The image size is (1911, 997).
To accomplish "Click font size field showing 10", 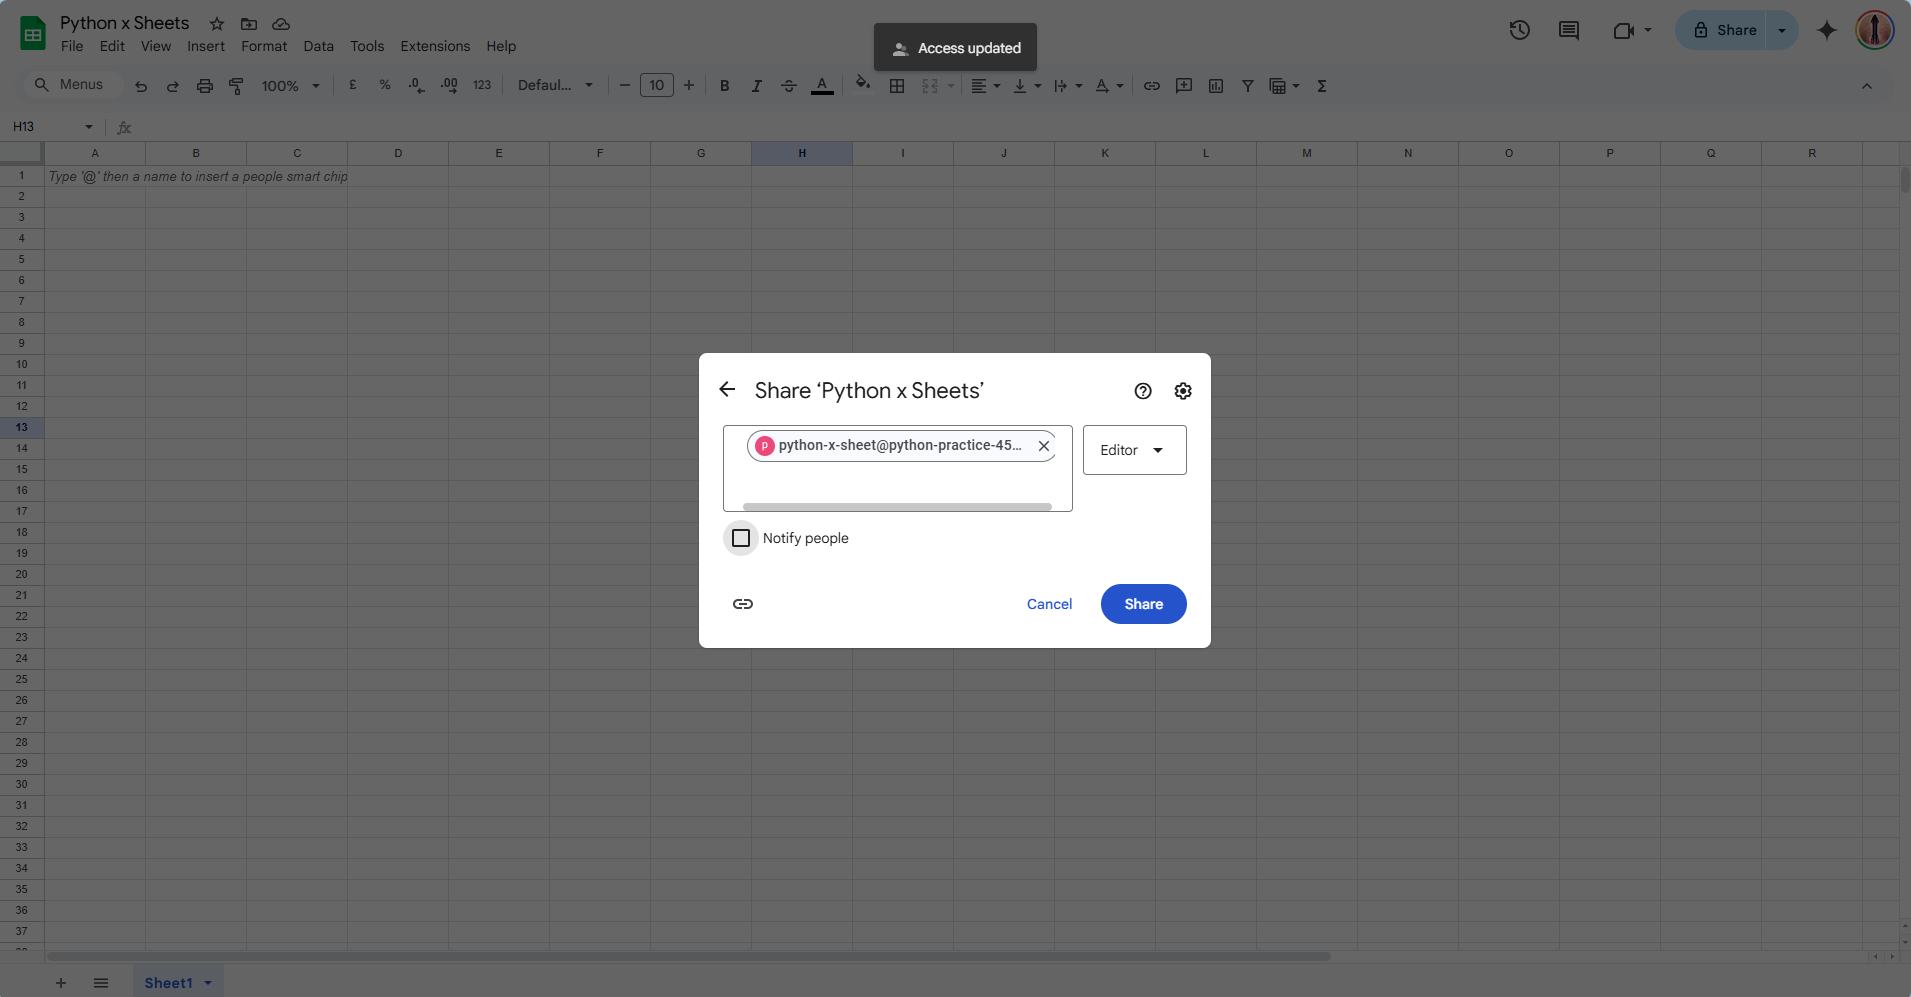I will (657, 85).
